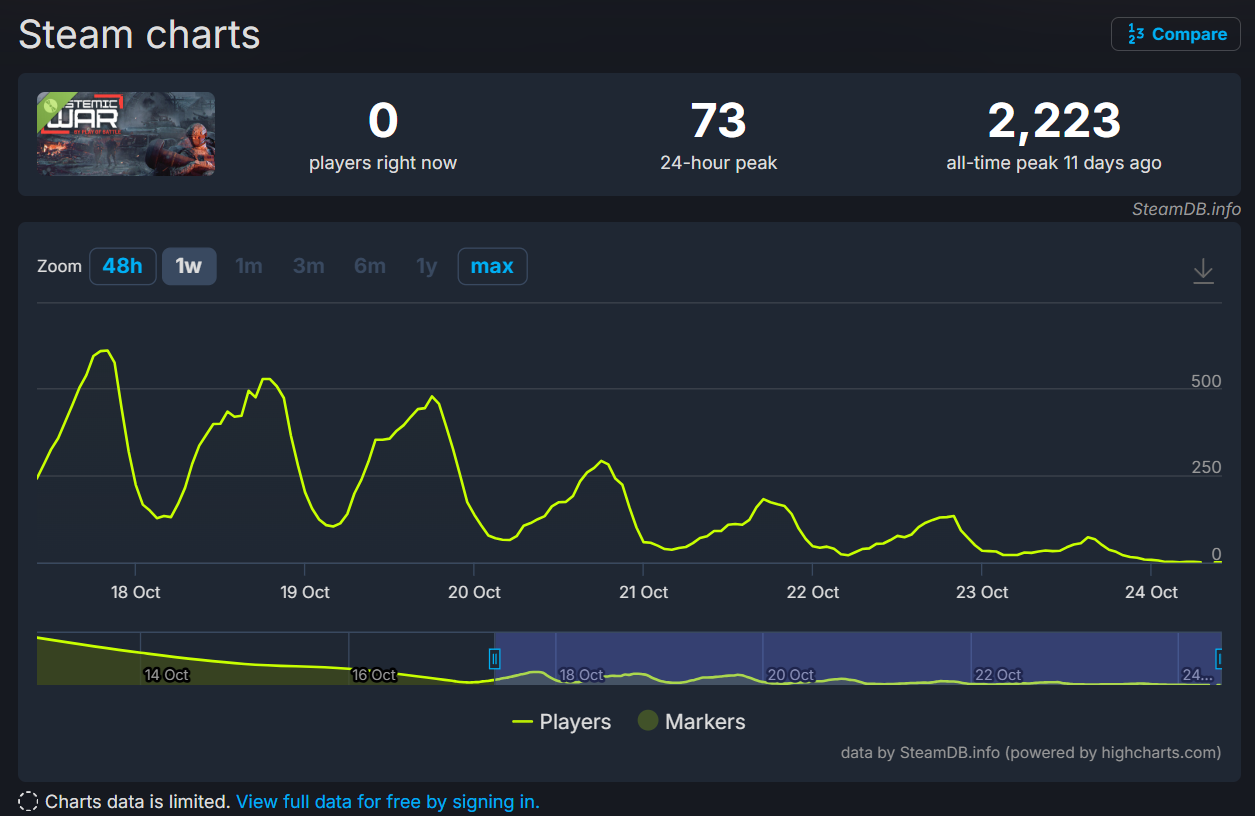This screenshot has height=816, width=1255.
Task: Toggle the Markers series in legend
Action: pyautogui.click(x=692, y=721)
